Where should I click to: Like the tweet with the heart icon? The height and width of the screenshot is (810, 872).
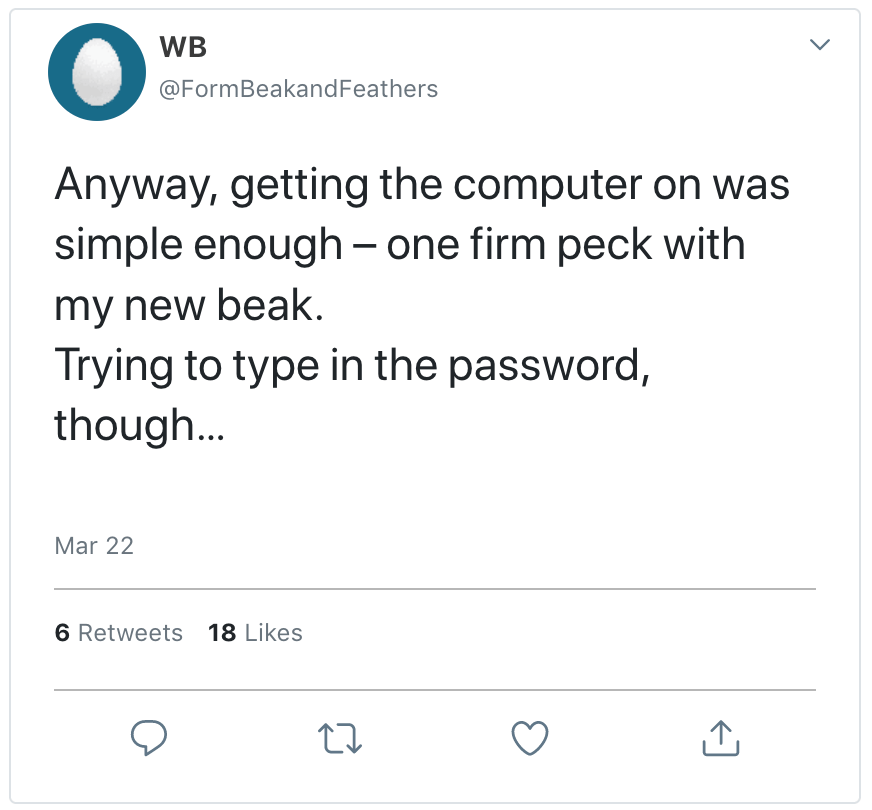click(x=530, y=738)
